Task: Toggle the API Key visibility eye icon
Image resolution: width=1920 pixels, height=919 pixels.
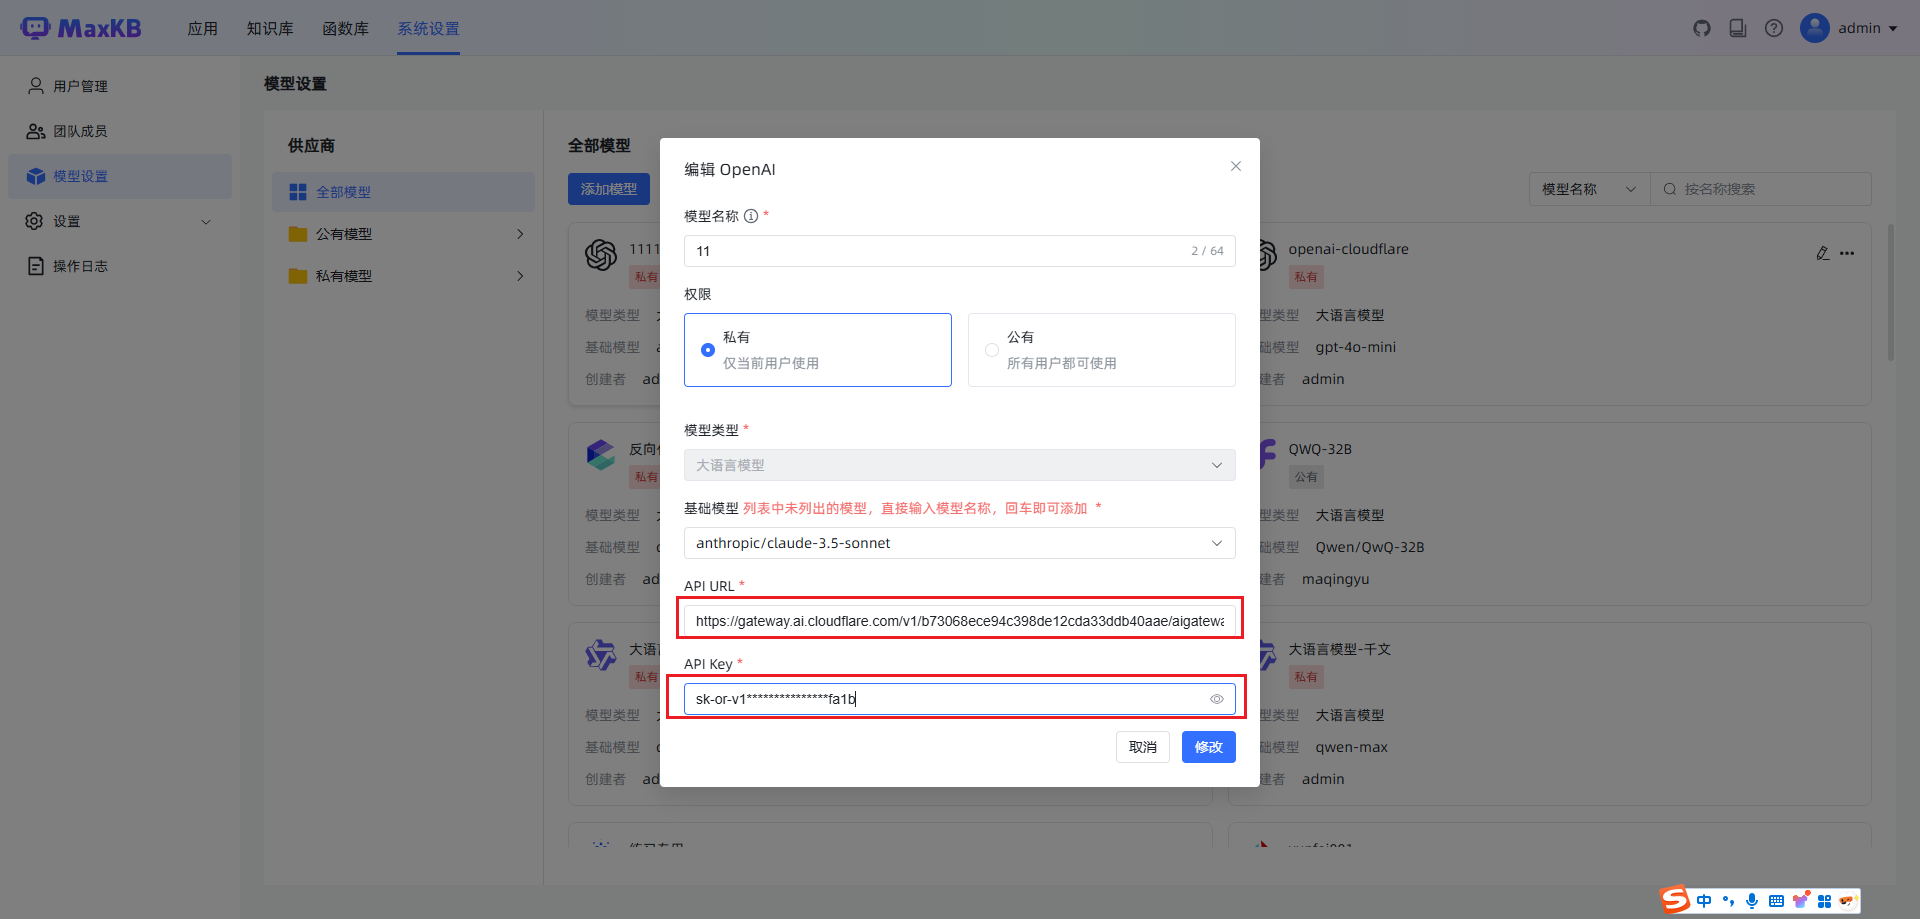Action: 1216,698
